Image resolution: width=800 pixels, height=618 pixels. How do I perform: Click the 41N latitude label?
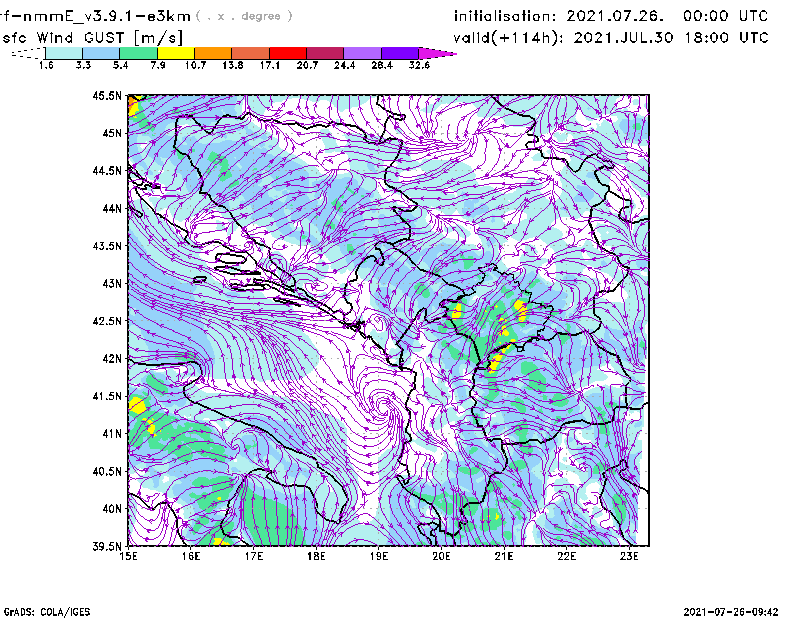pyautogui.click(x=112, y=434)
